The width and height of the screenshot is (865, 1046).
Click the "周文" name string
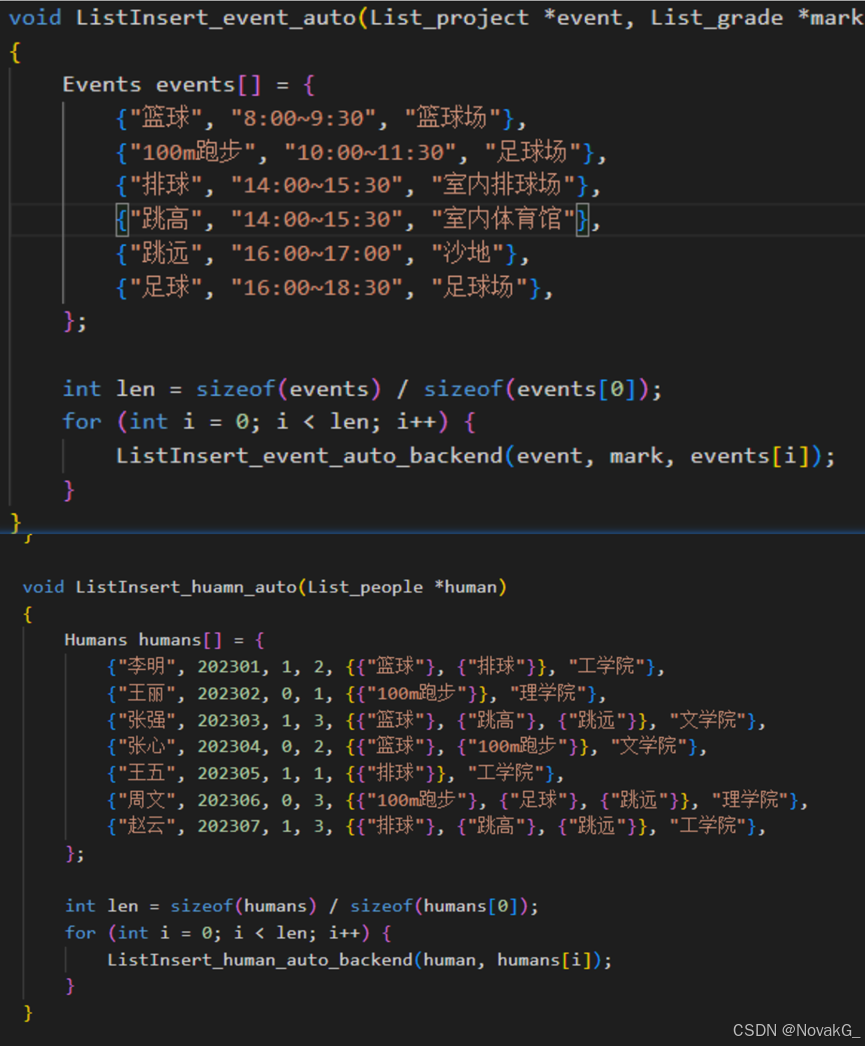(147, 800)
